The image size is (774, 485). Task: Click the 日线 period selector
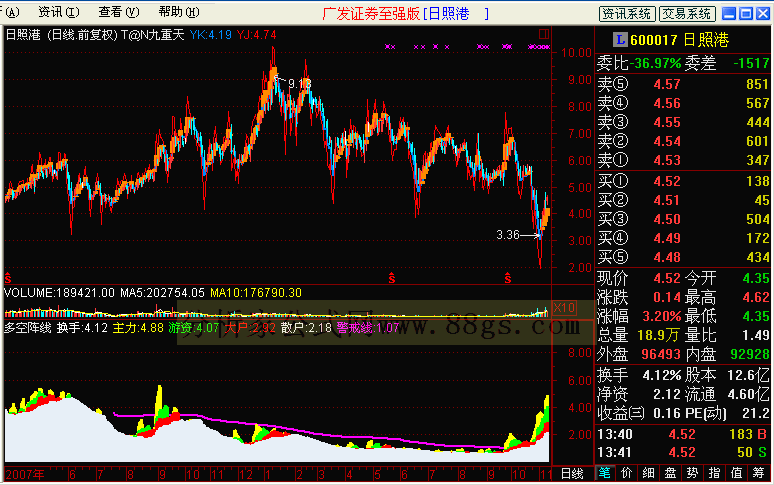[573, 474]
